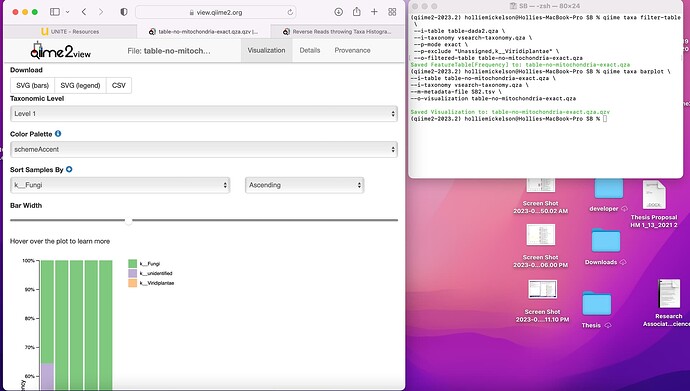Viewport: 690px width, 391px height.
Task: Download the CSV file
Action: click(x=119, y=86)
